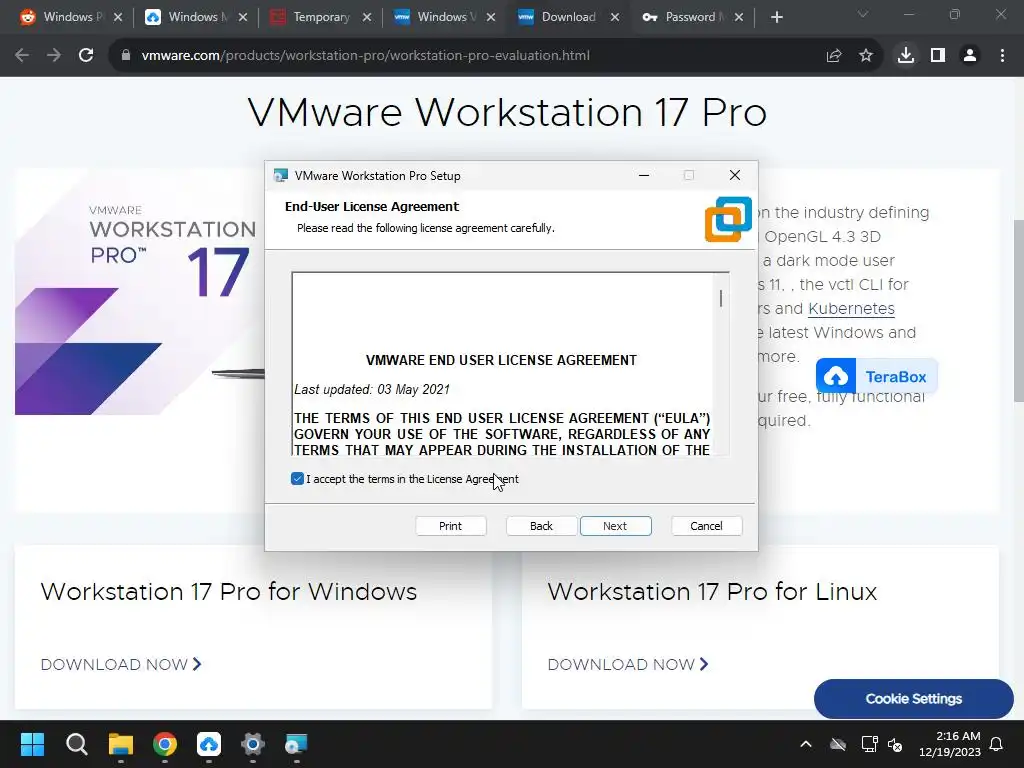Bookmark this page with the star

click(x=866, y=56)
